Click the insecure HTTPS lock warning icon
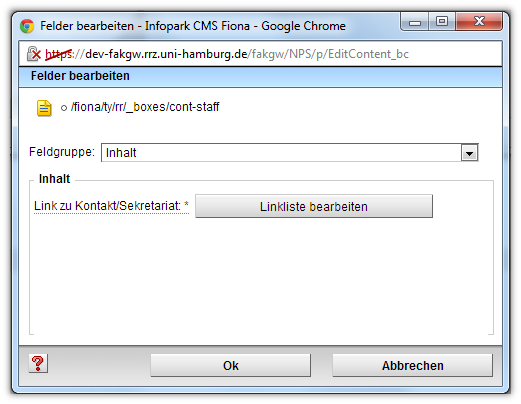 [34, 54]
